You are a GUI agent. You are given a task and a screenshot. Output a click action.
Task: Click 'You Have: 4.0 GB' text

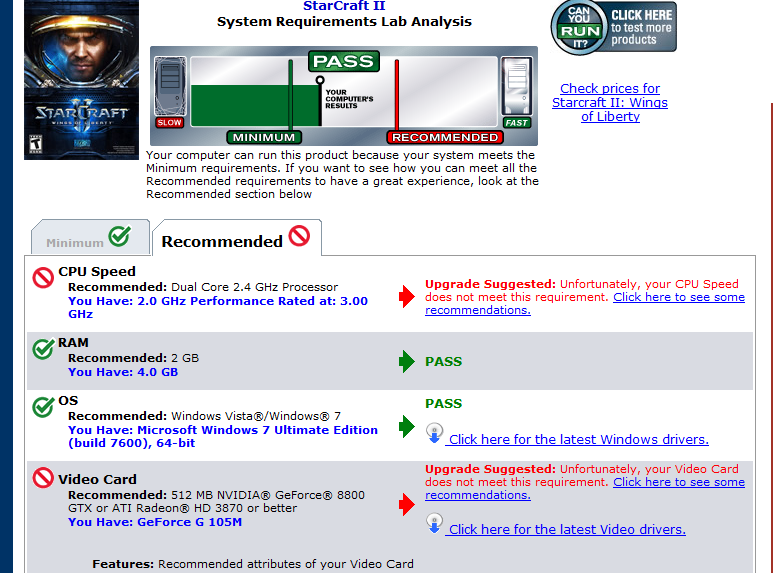click(123, 372)
